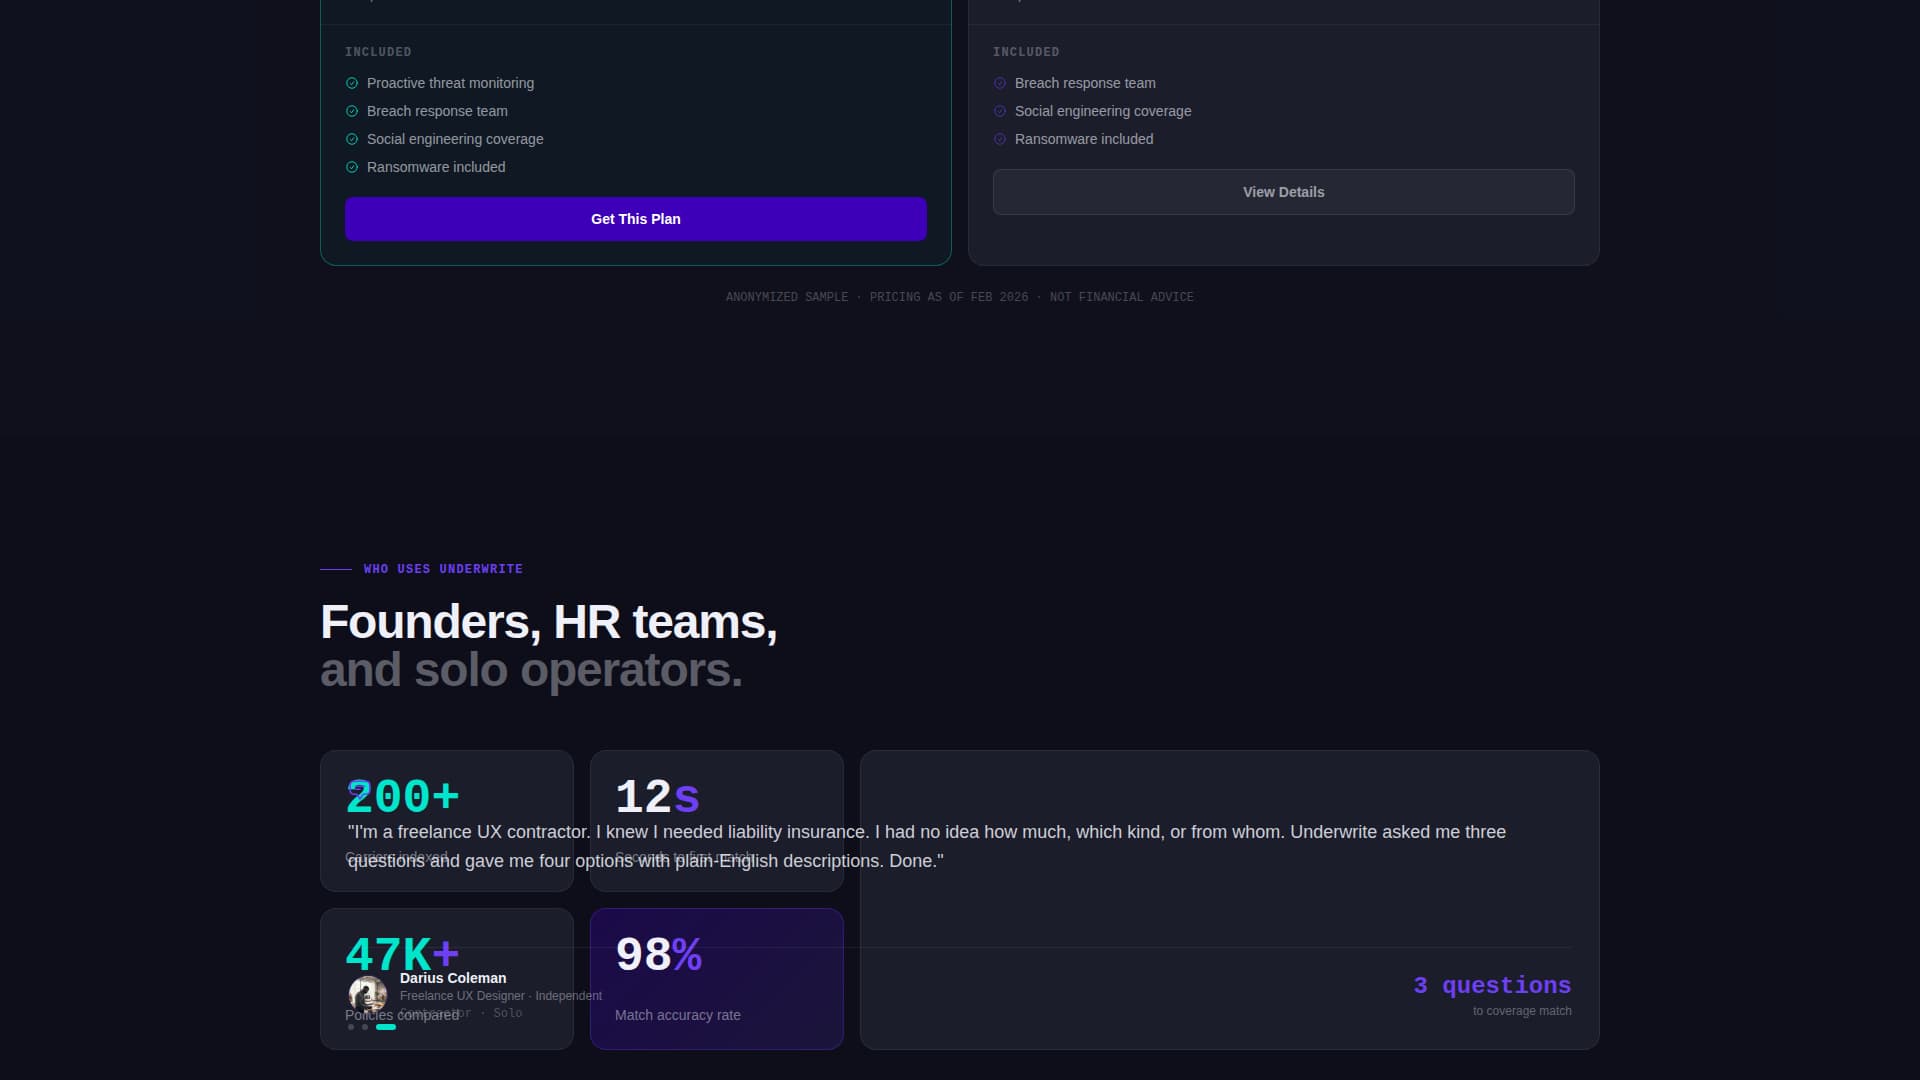
Task: Click the 'to coverage match' caption
Action: (1522, 1011)
